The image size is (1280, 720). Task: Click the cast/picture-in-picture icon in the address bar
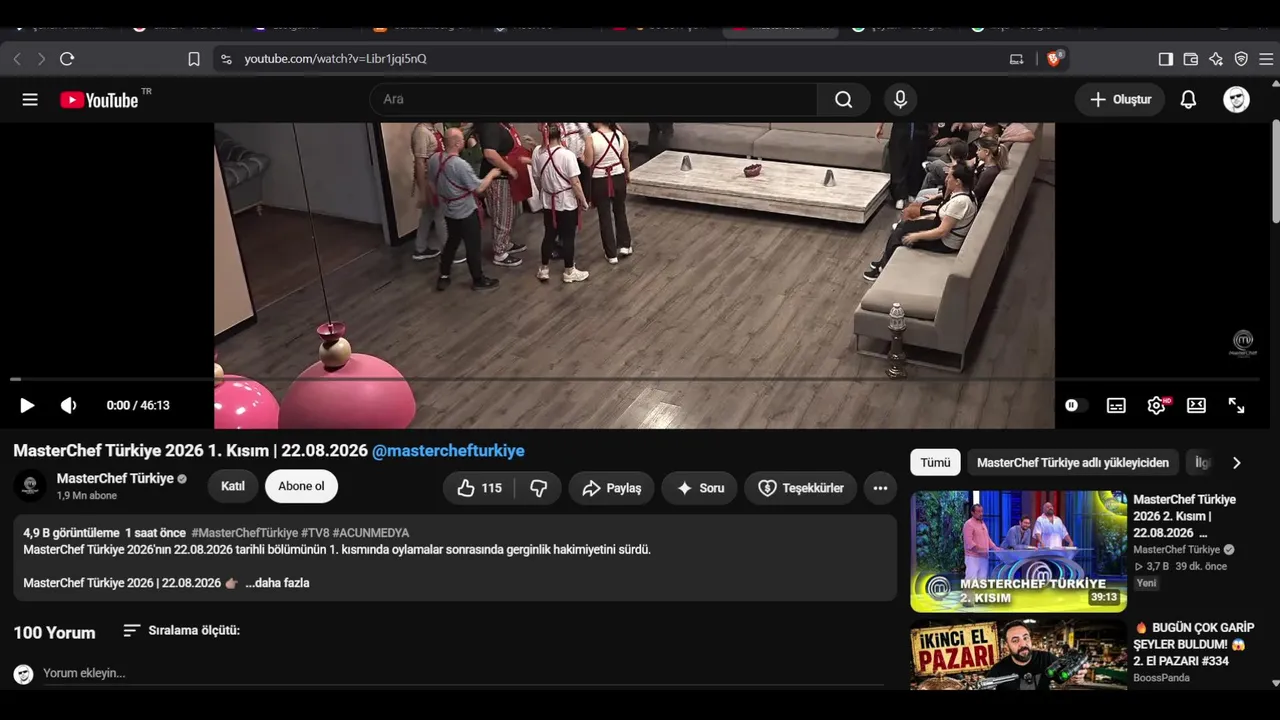(x=1017, y=59)
